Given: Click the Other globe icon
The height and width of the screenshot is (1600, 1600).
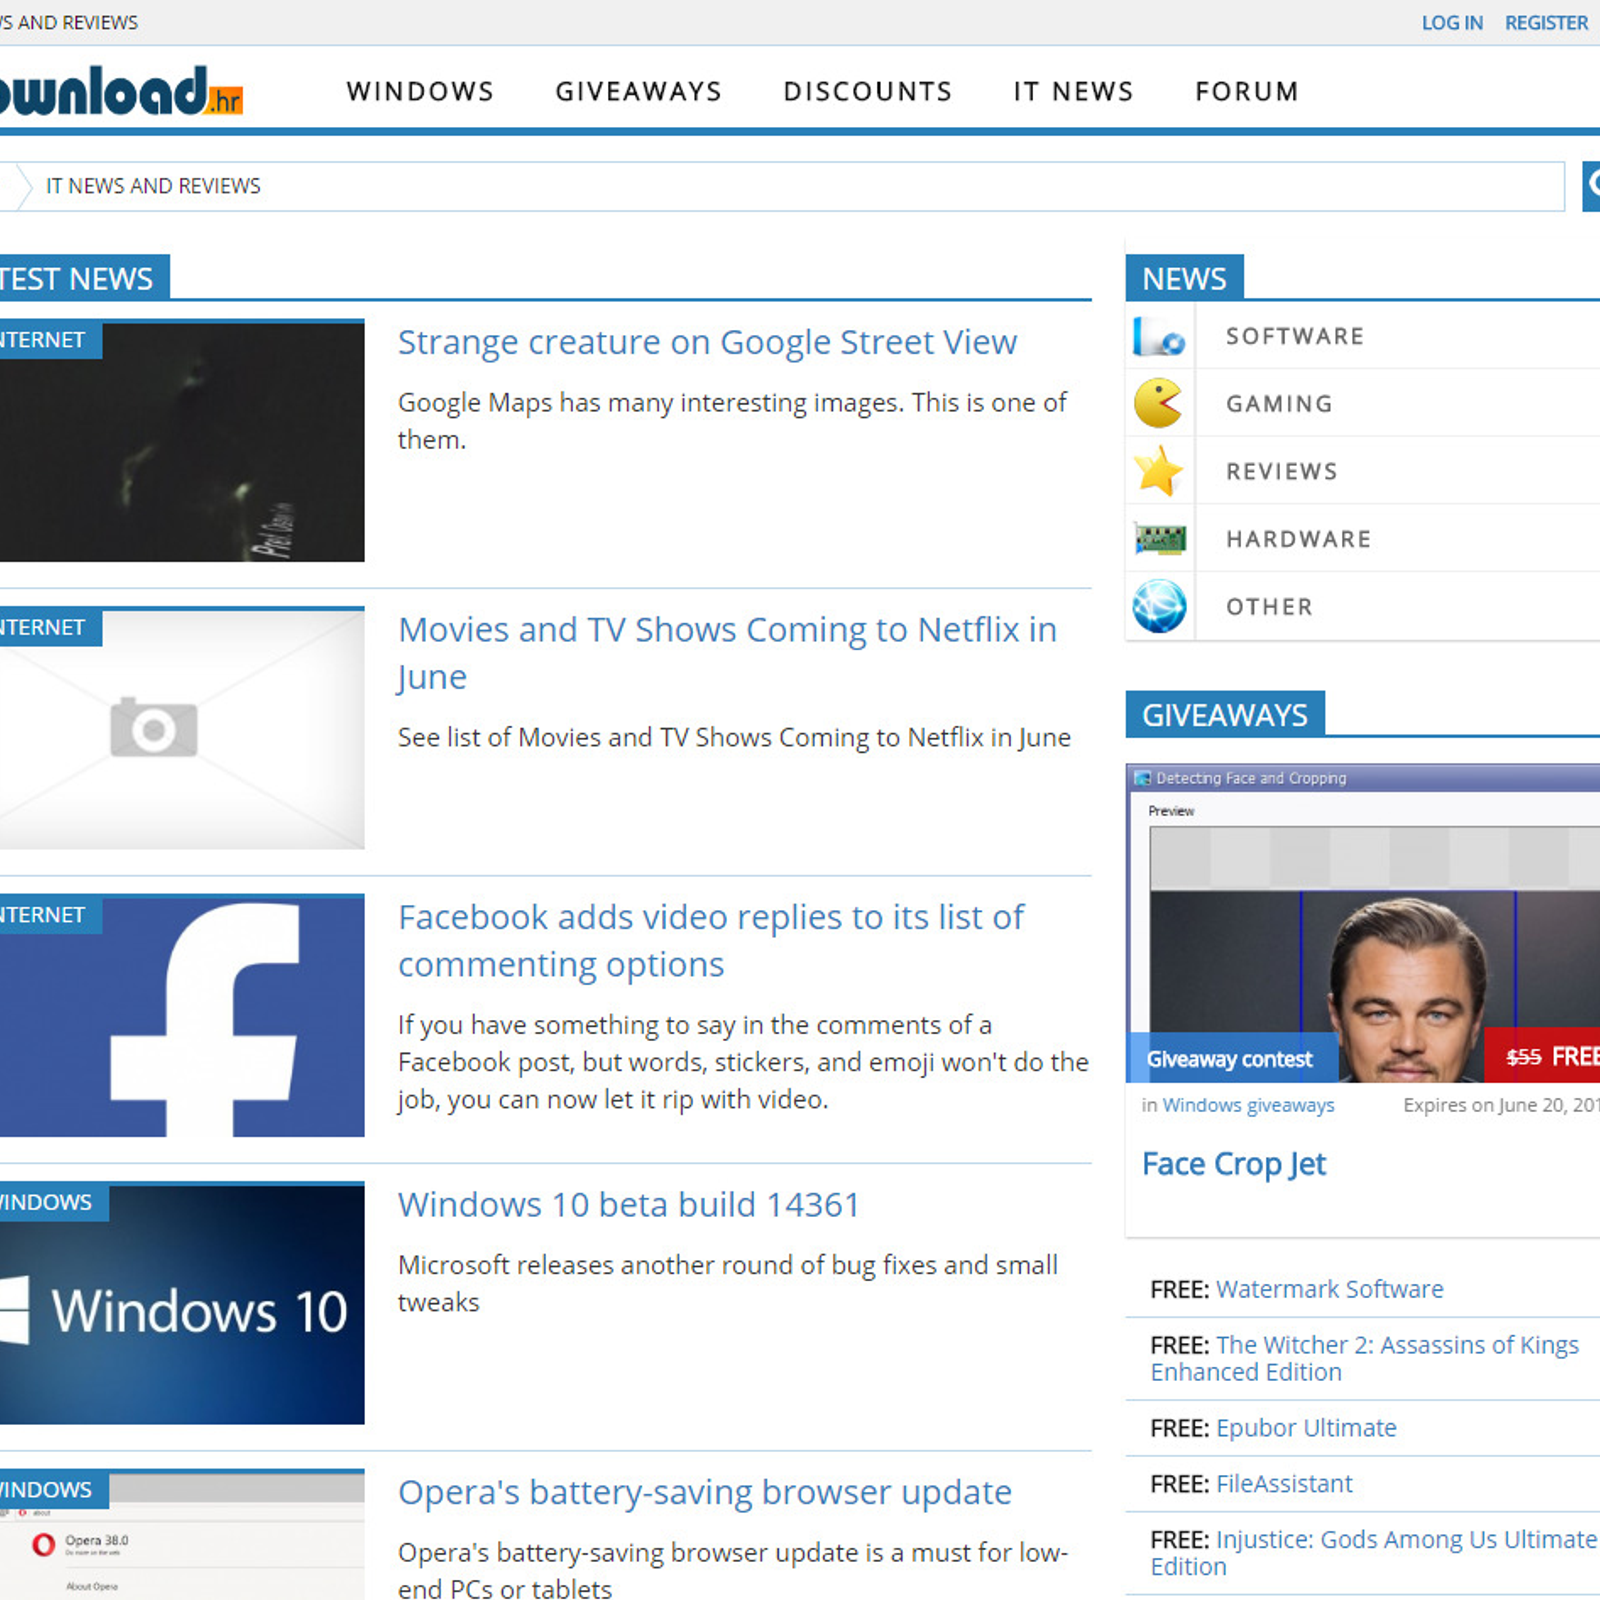Looking at the screenshot, I should tap(1160, 607).
